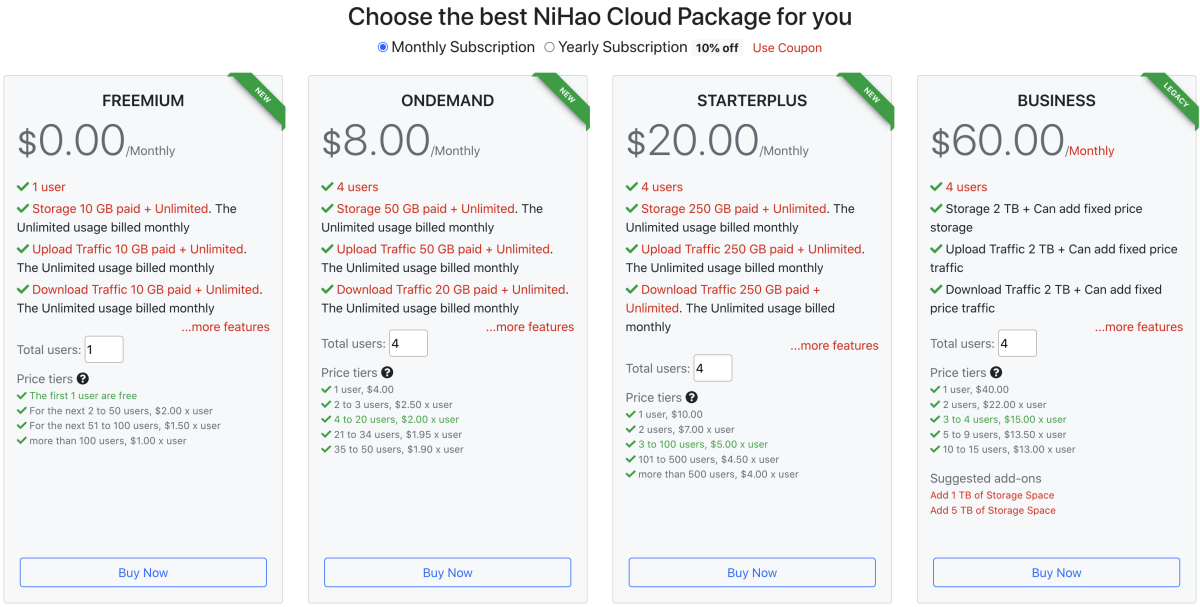Click the green checkmark beside '1 user' in FREEMIUM
Viewport: 1200px width, 607px height.
[22, 187]
